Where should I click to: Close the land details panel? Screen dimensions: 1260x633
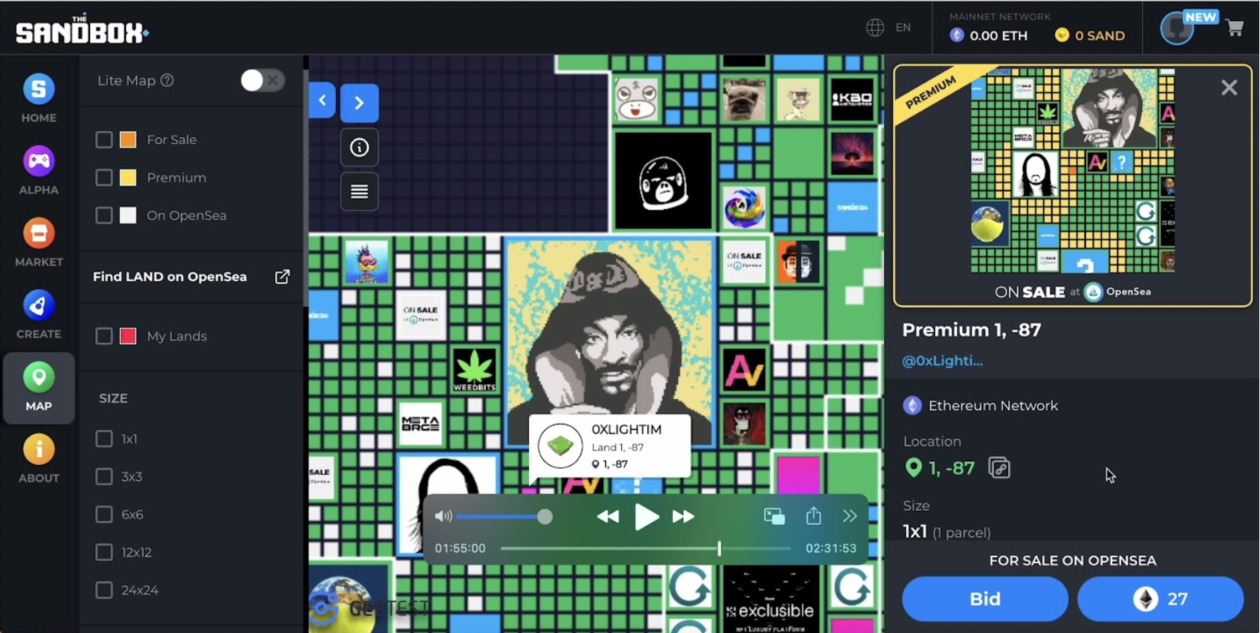pyautogui.click(x=1229, y=88)
